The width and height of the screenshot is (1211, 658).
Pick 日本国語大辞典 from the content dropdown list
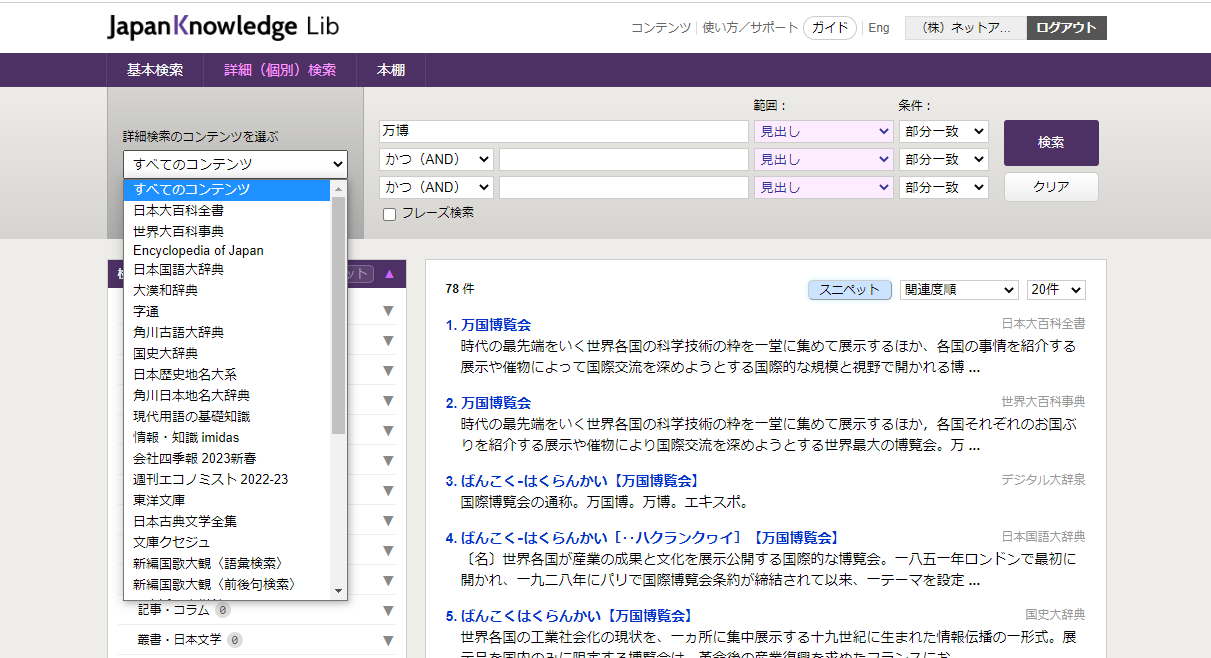coord(227,270)
